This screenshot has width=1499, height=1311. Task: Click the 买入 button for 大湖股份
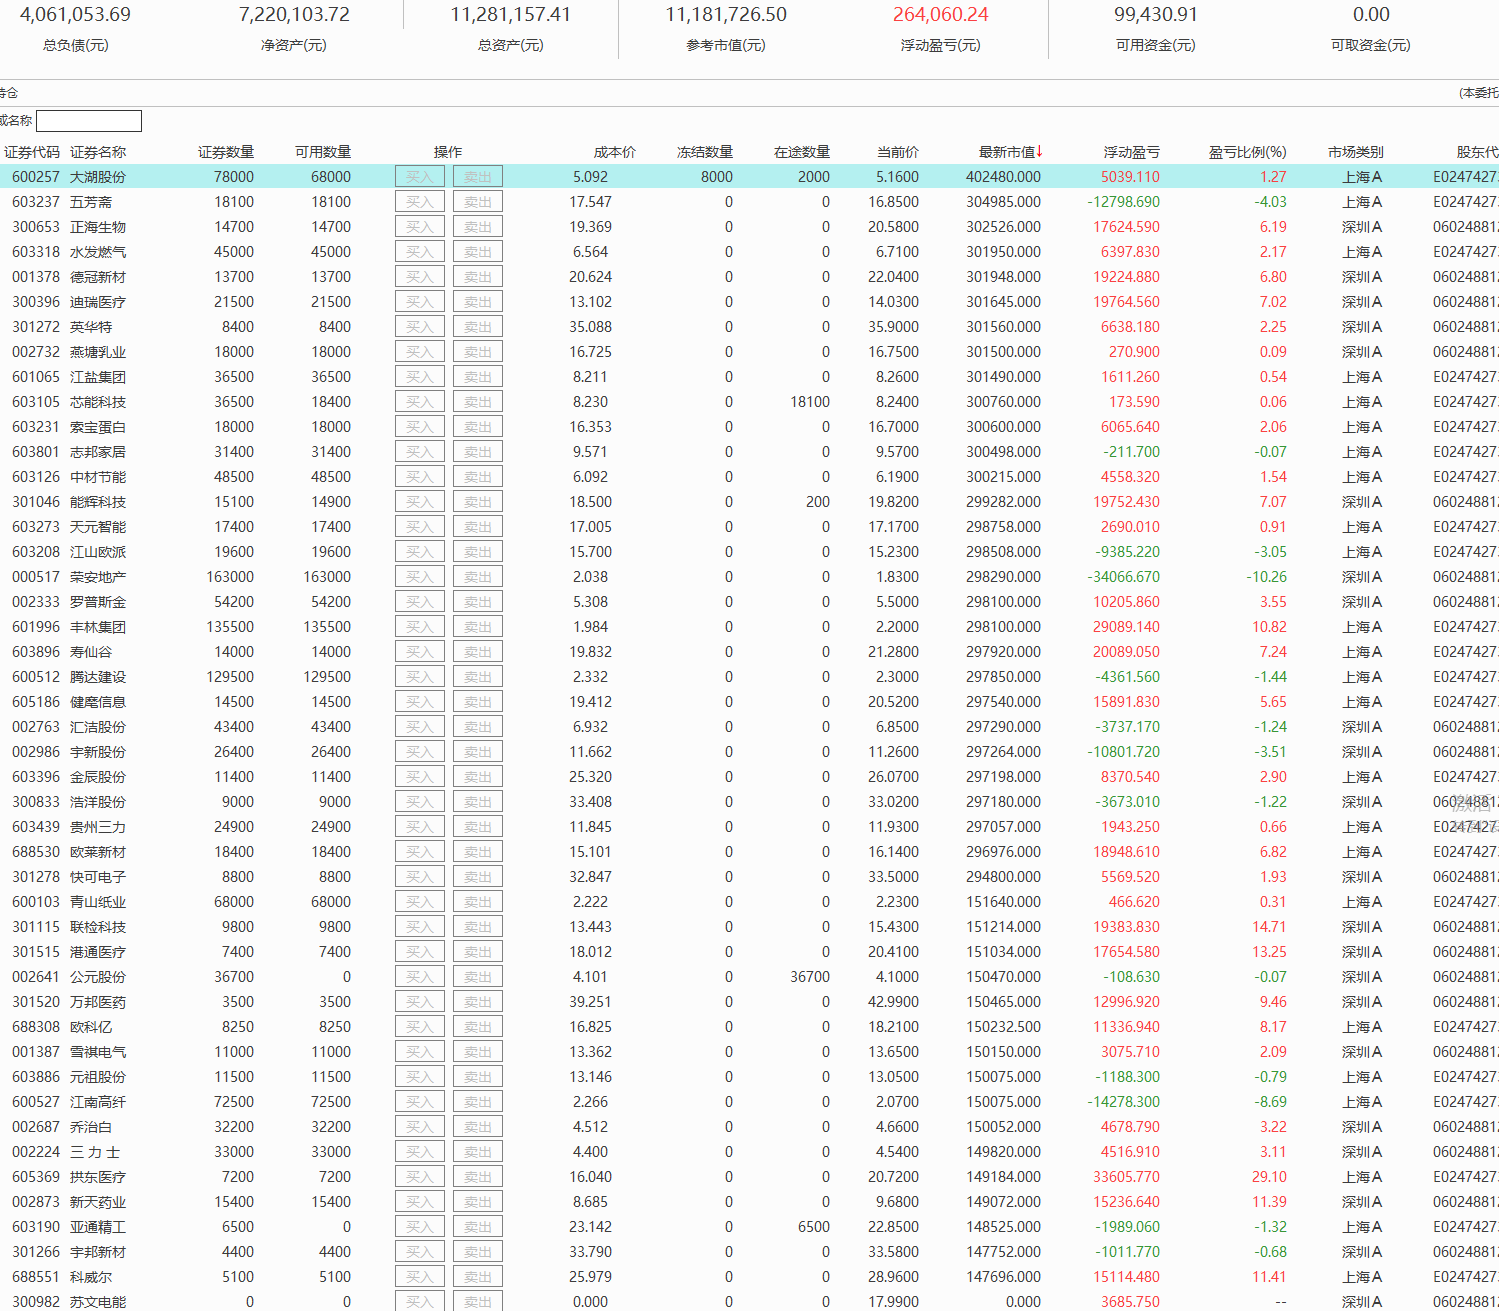pos(419,177)
